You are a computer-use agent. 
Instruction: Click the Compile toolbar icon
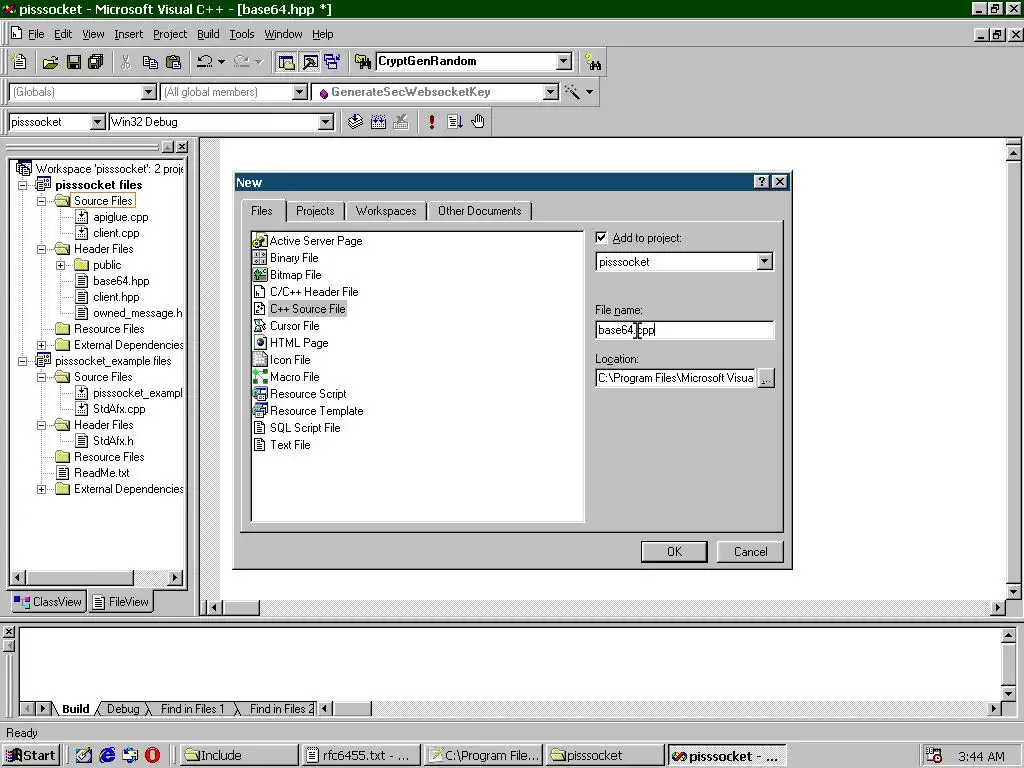pyautogui.click(x=355, y=121)
